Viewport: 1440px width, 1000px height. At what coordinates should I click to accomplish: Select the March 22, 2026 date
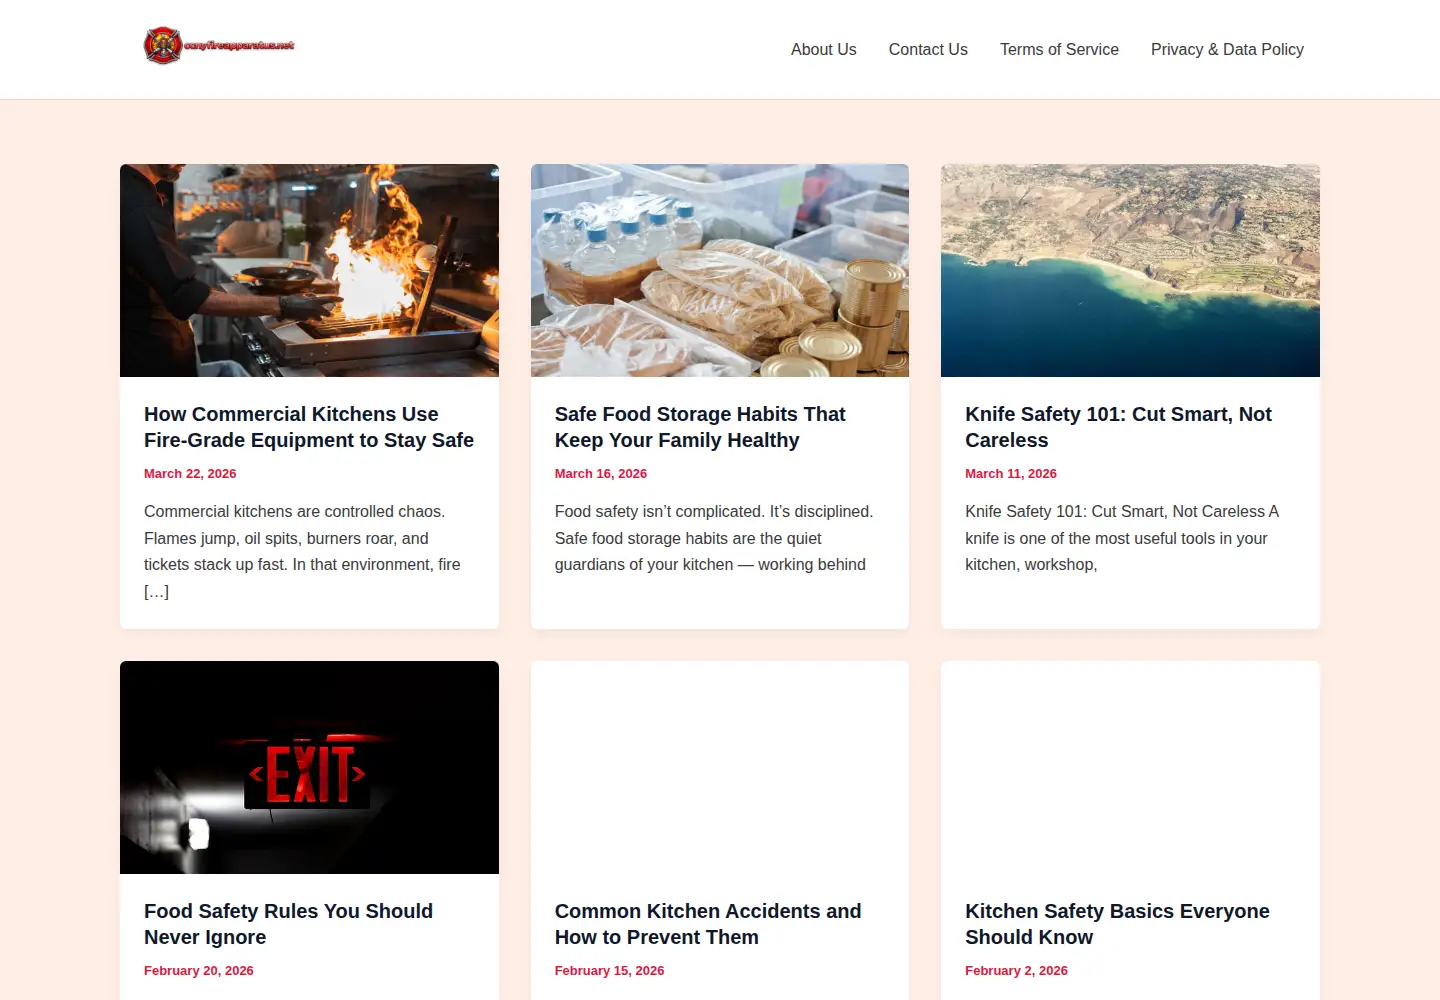[190, 474]
